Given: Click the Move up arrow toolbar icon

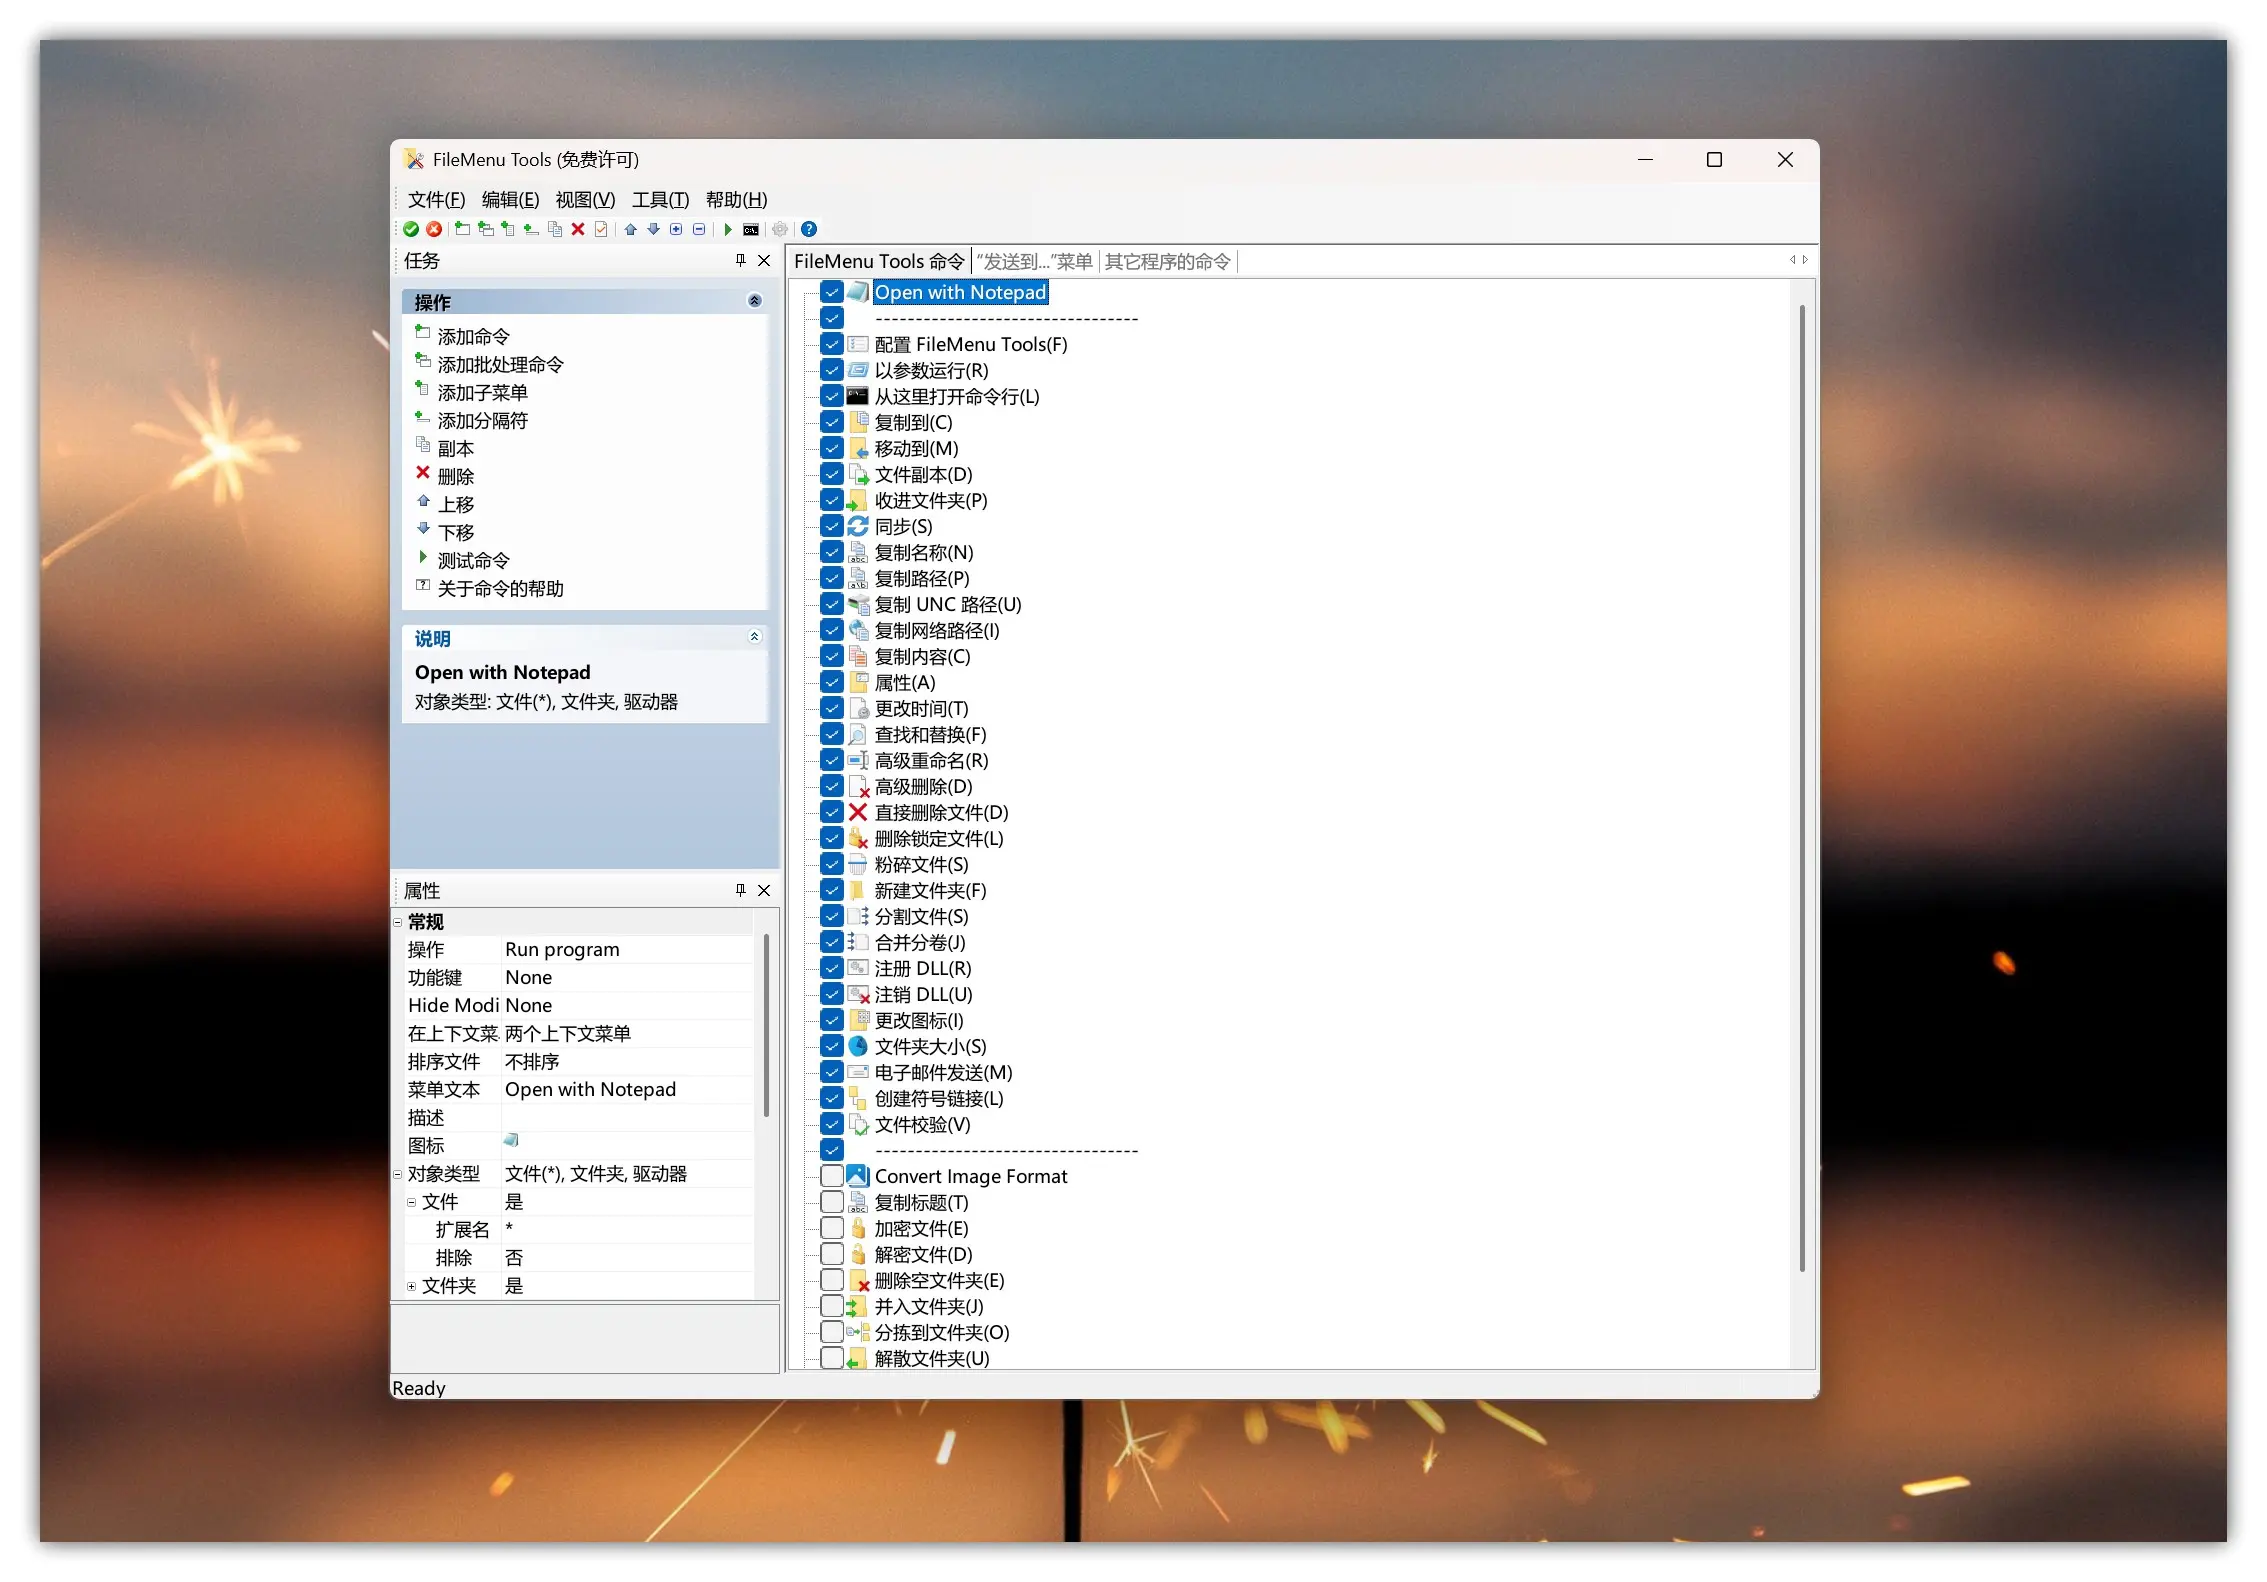Looking at the screenshot, I should point(631,229).
